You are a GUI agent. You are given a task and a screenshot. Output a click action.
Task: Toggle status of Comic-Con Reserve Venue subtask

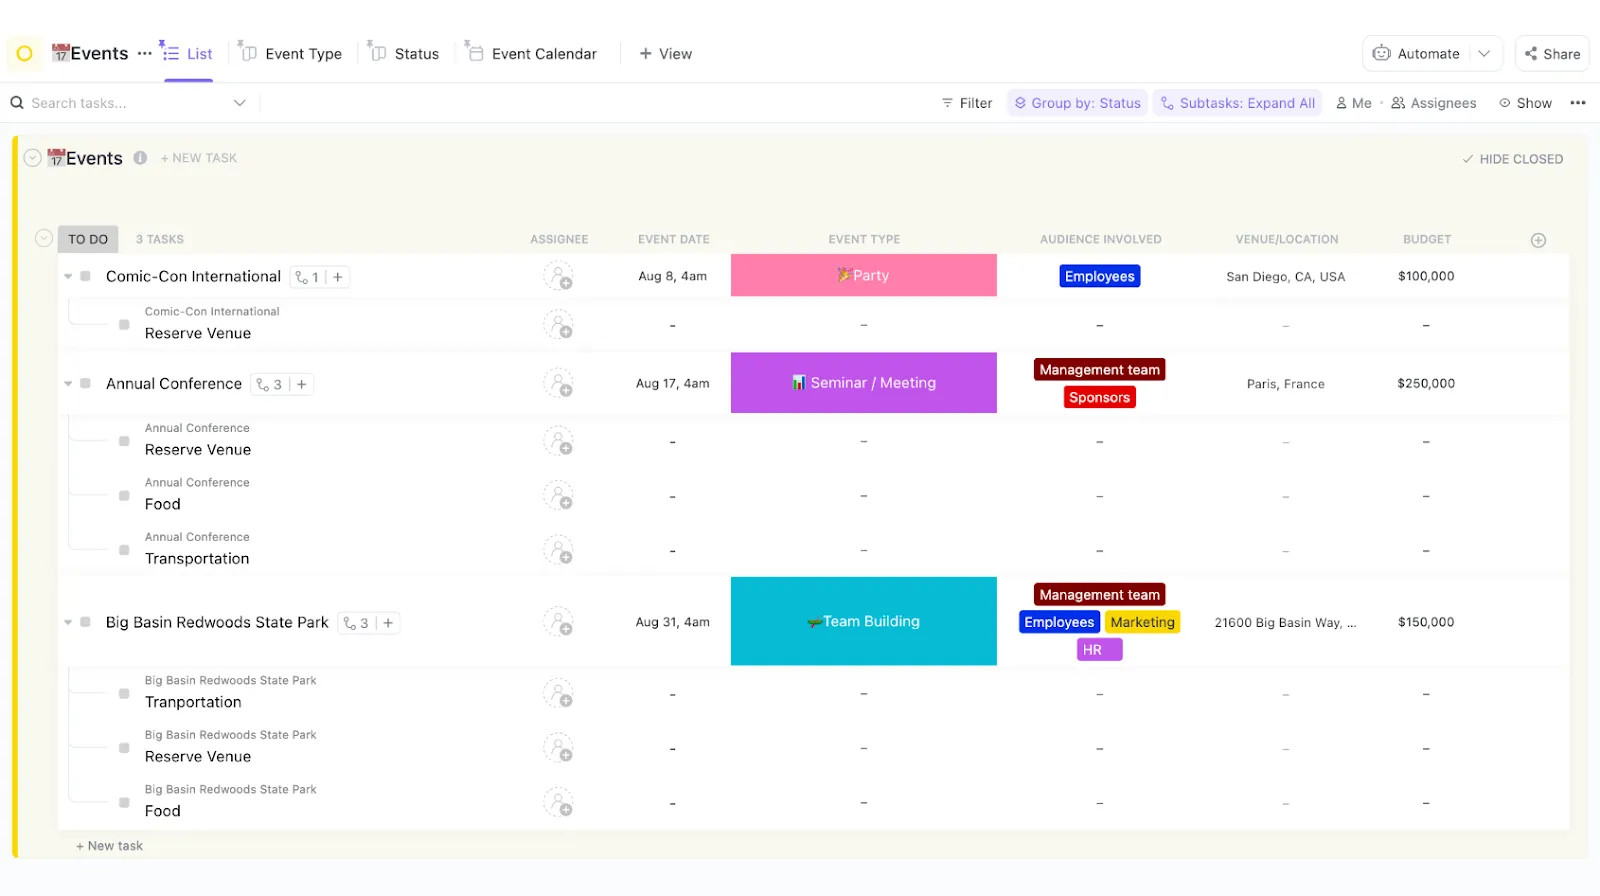124,324
